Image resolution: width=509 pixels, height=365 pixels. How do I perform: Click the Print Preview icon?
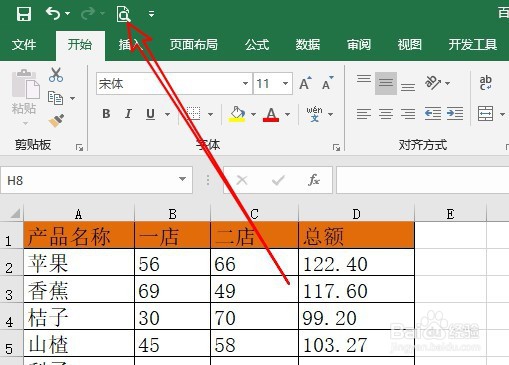coord(123,14)
